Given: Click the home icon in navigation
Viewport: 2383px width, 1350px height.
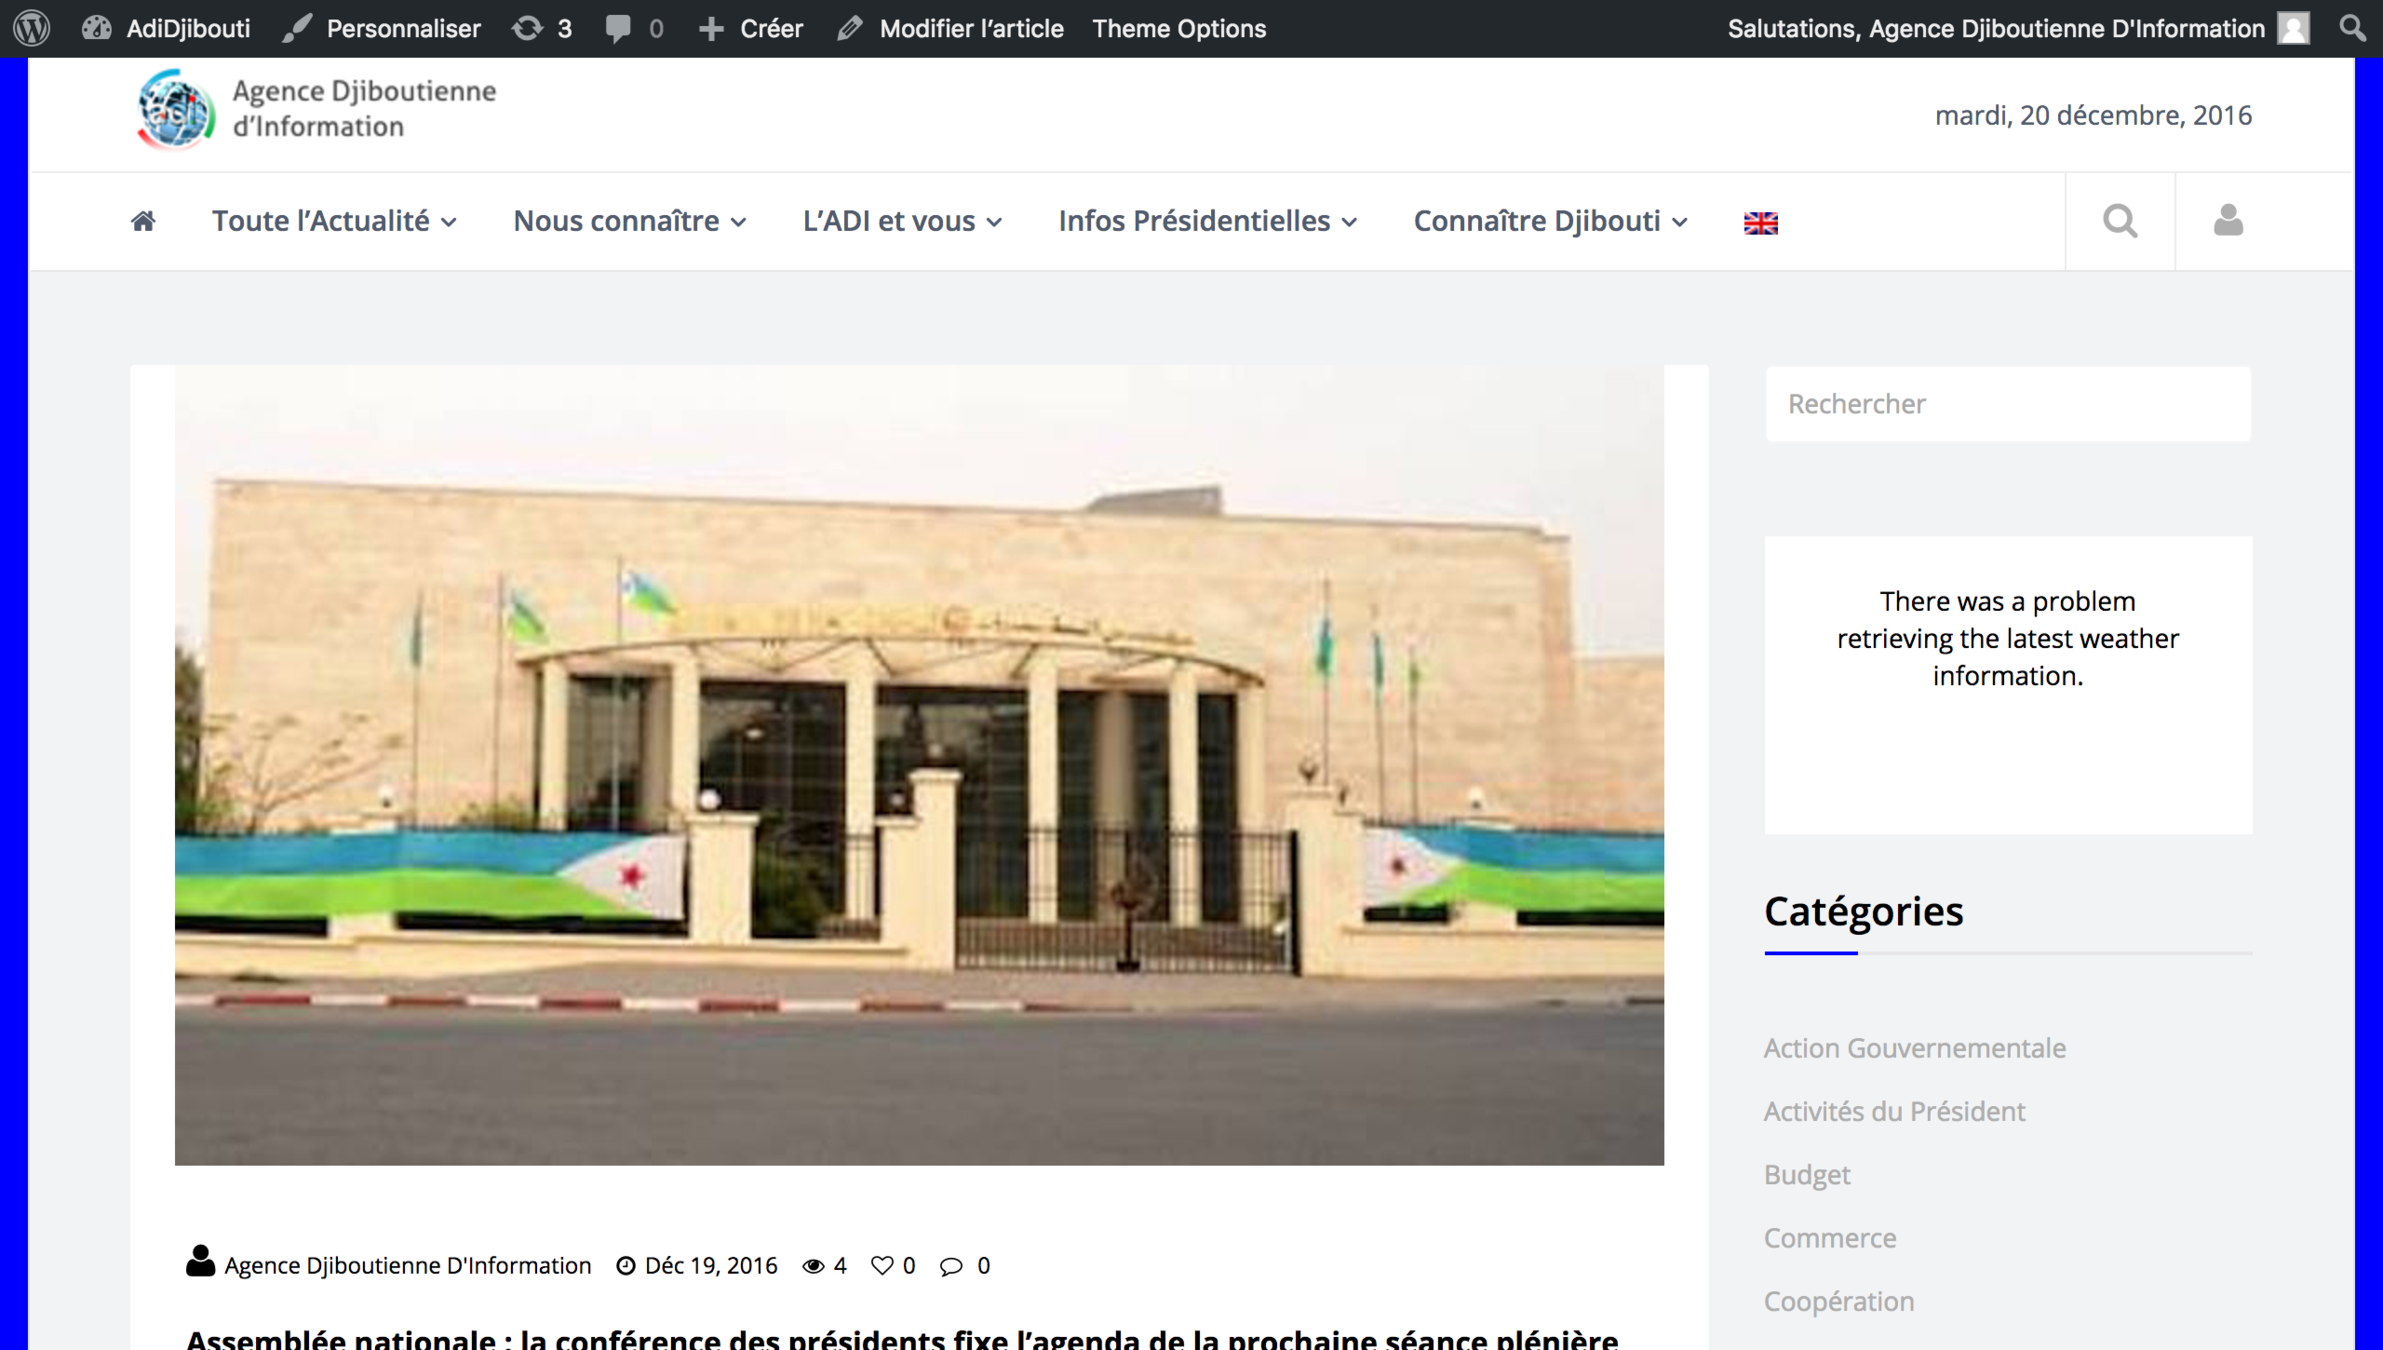Looking at the screenshot, I should click(x=143, y=221).
